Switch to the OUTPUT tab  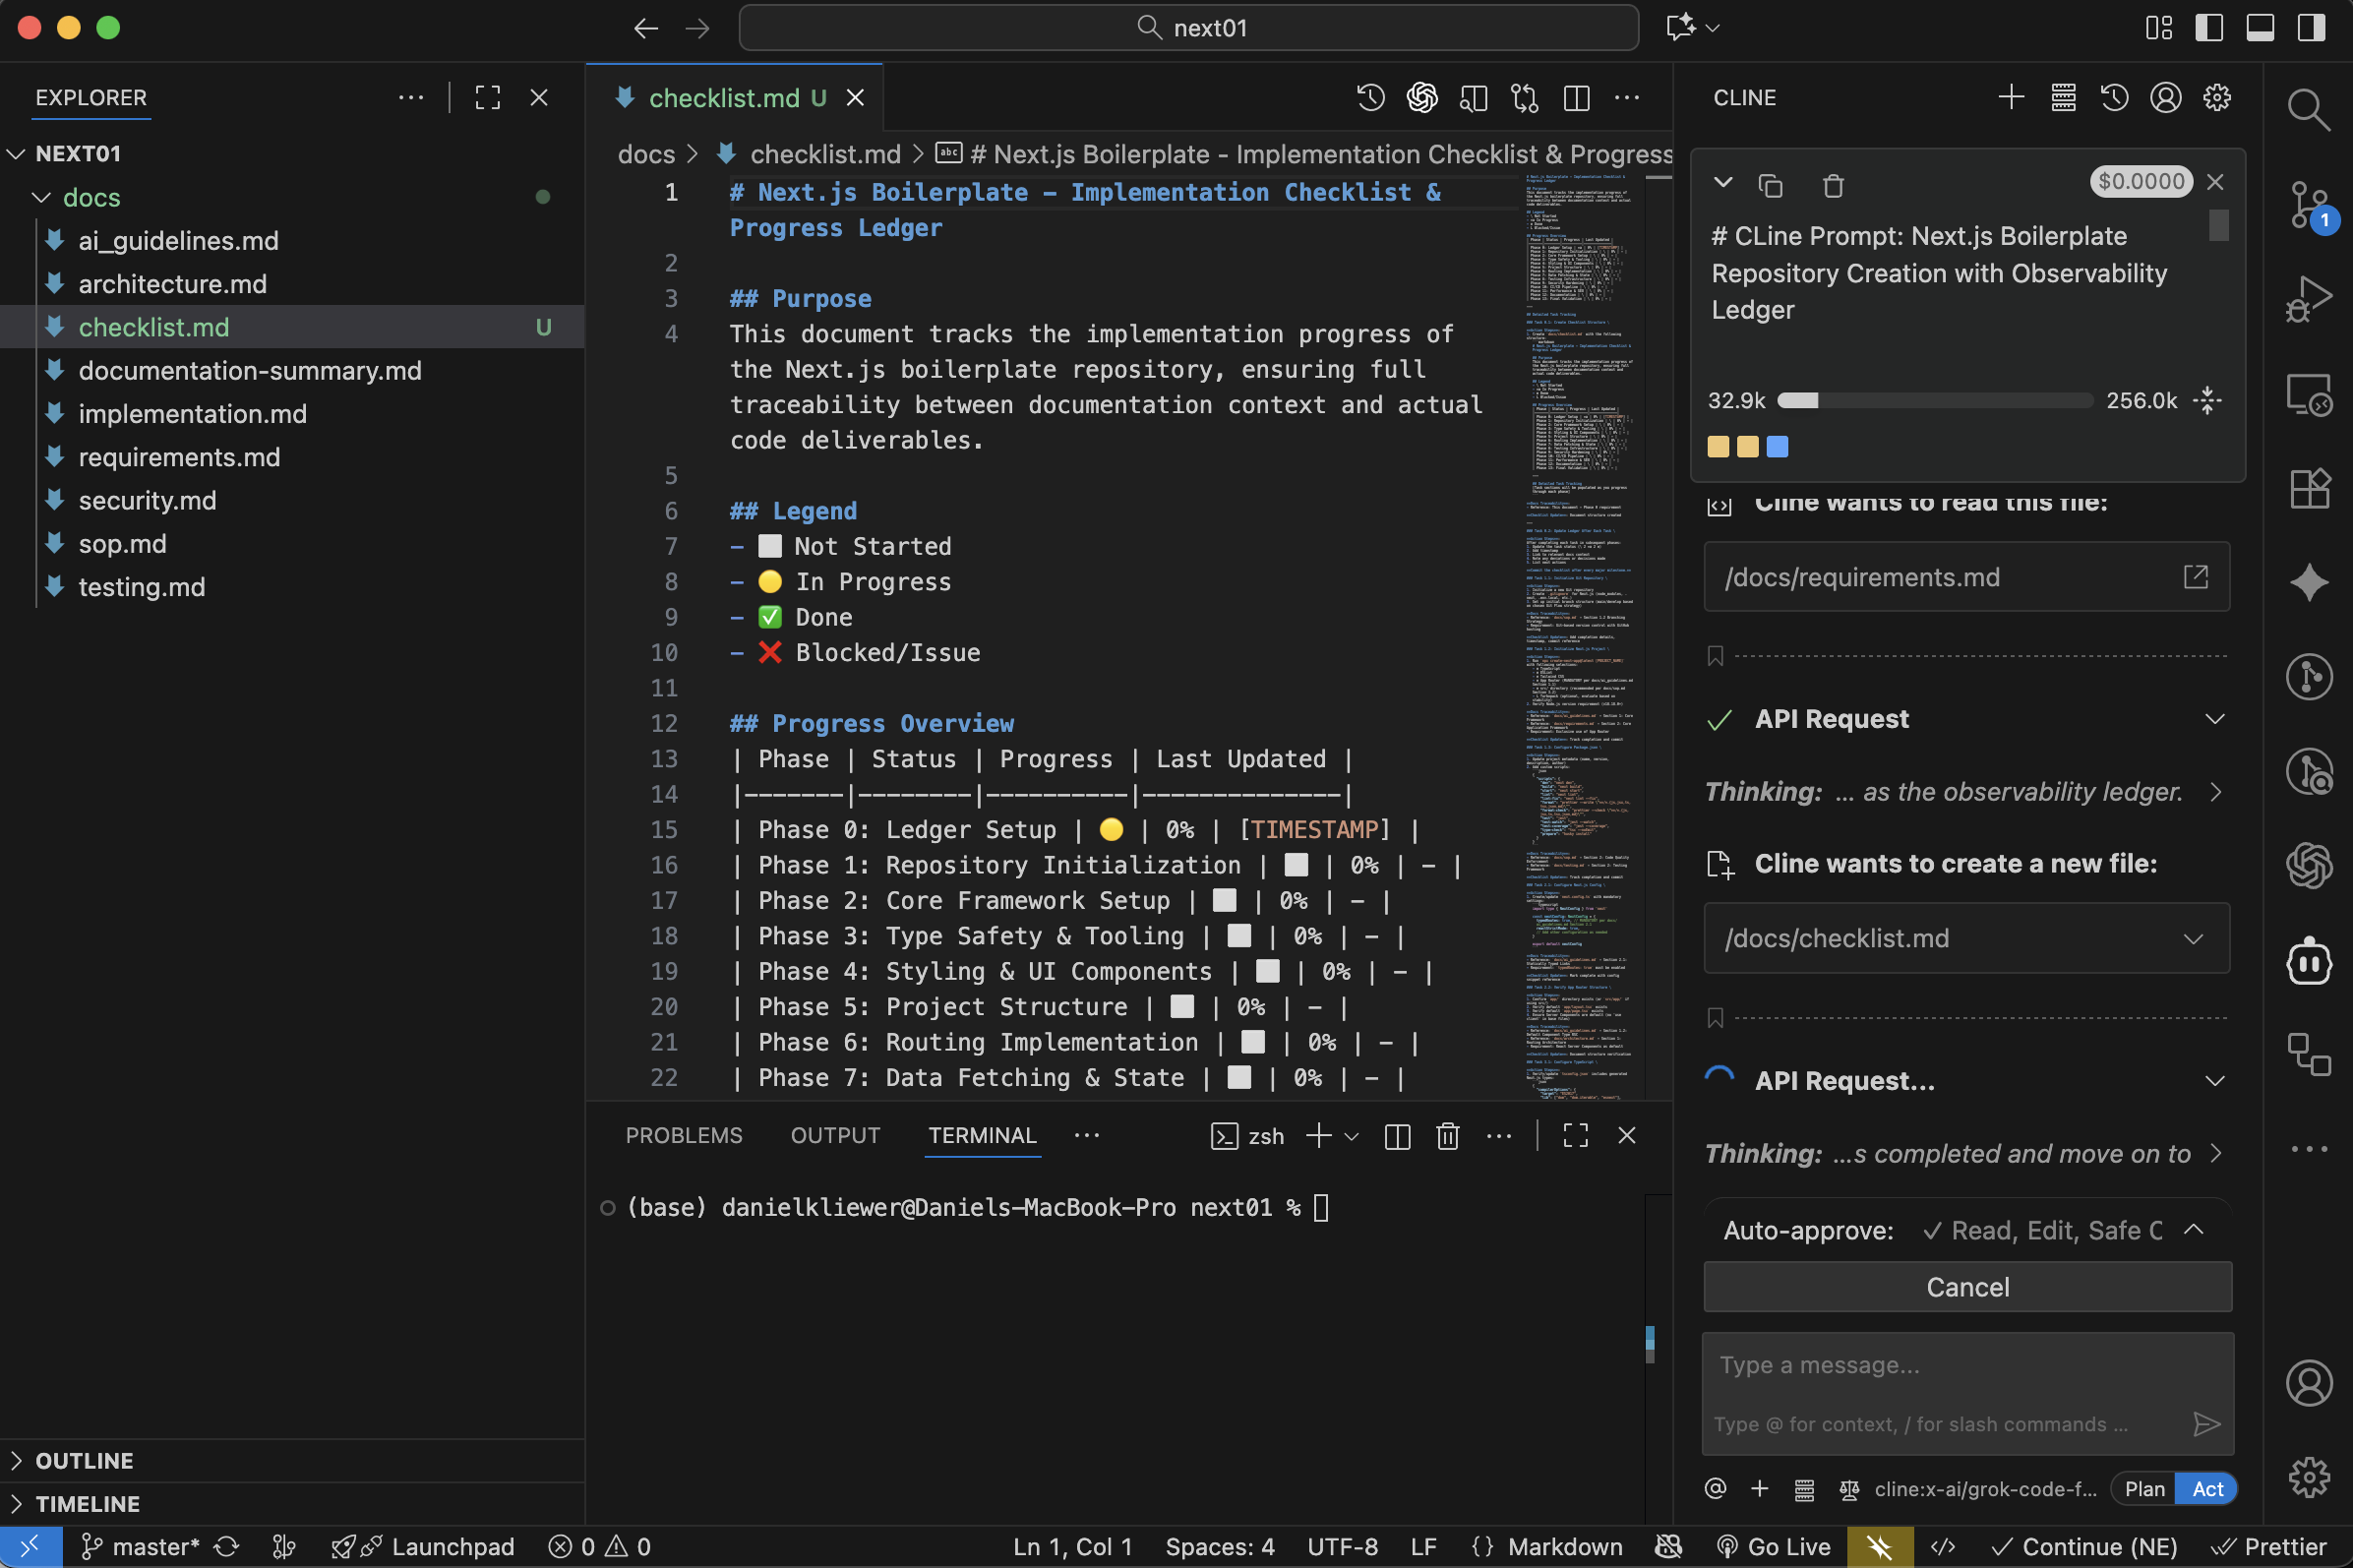click(835, 1135)
